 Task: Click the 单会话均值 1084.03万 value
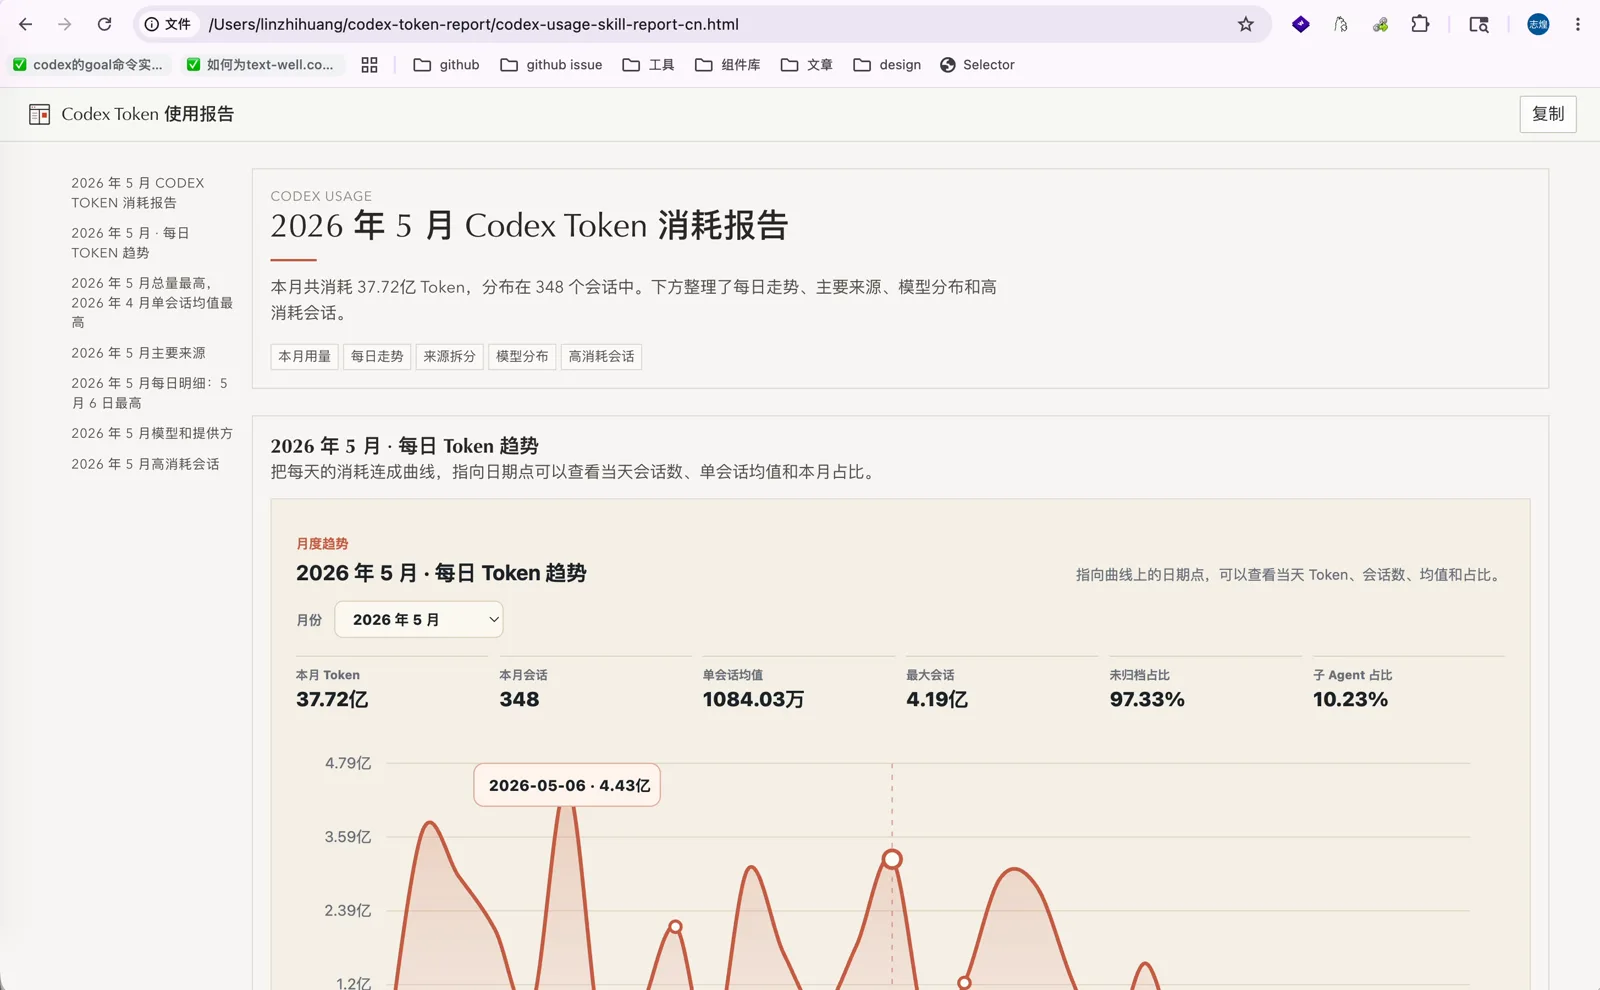coord(753,699)
